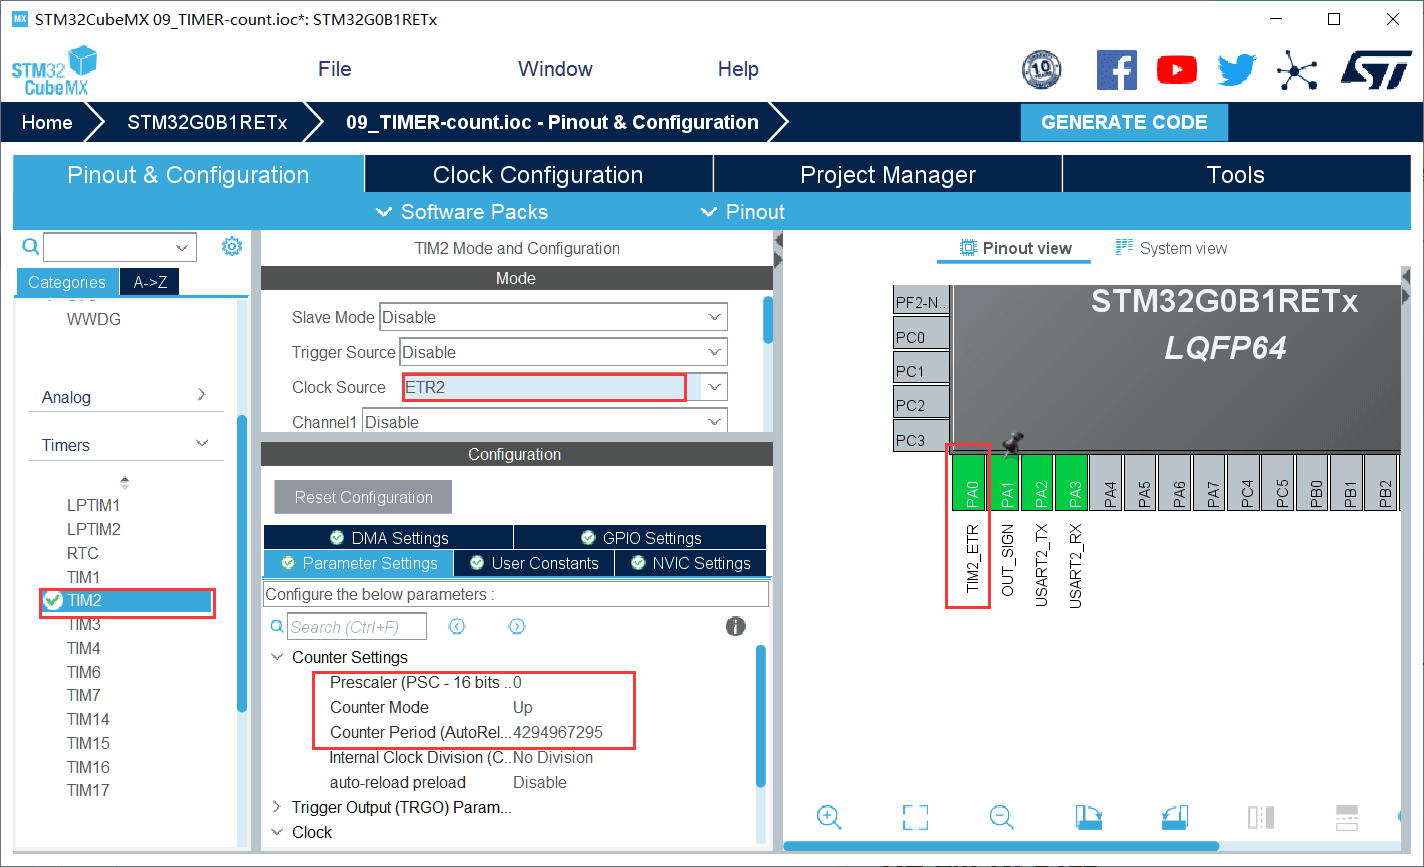Open the User Constants tab

pyautogui.click(x=534, y=563)
